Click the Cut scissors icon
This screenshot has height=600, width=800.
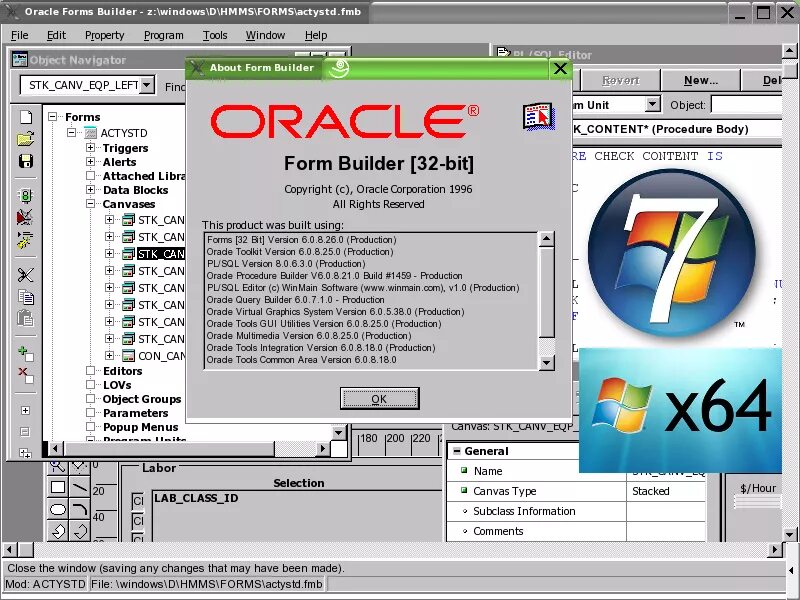click(x=26, y=275)
